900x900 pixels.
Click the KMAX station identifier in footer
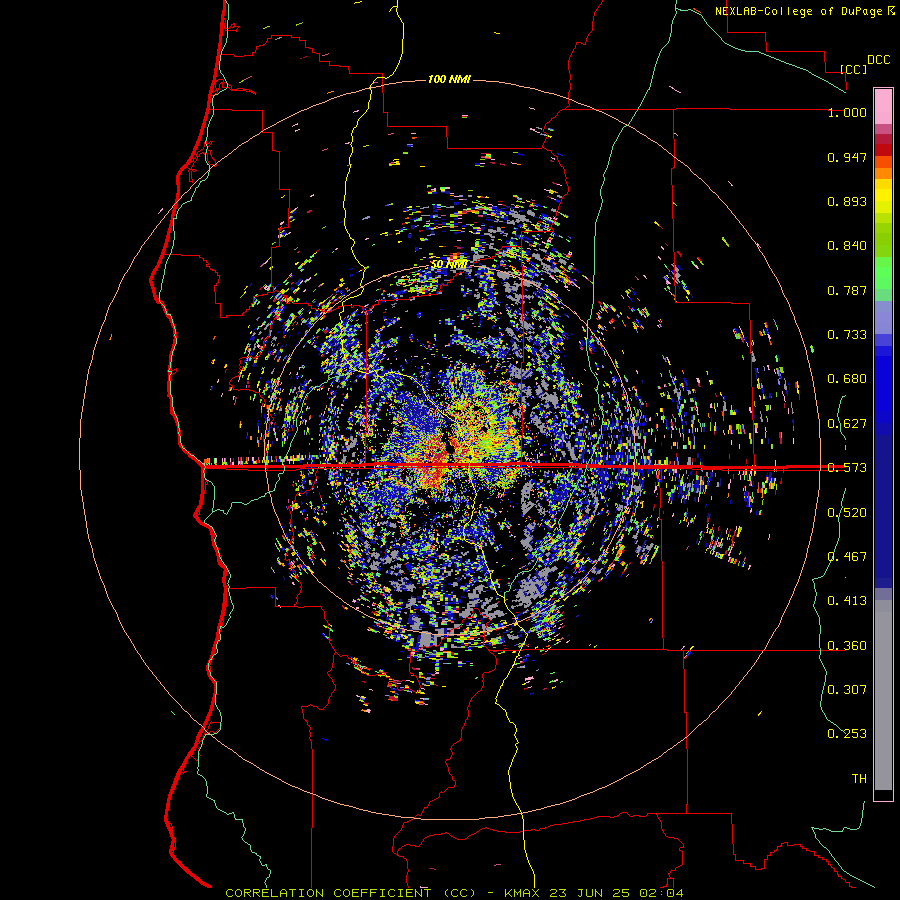point(523,893)
